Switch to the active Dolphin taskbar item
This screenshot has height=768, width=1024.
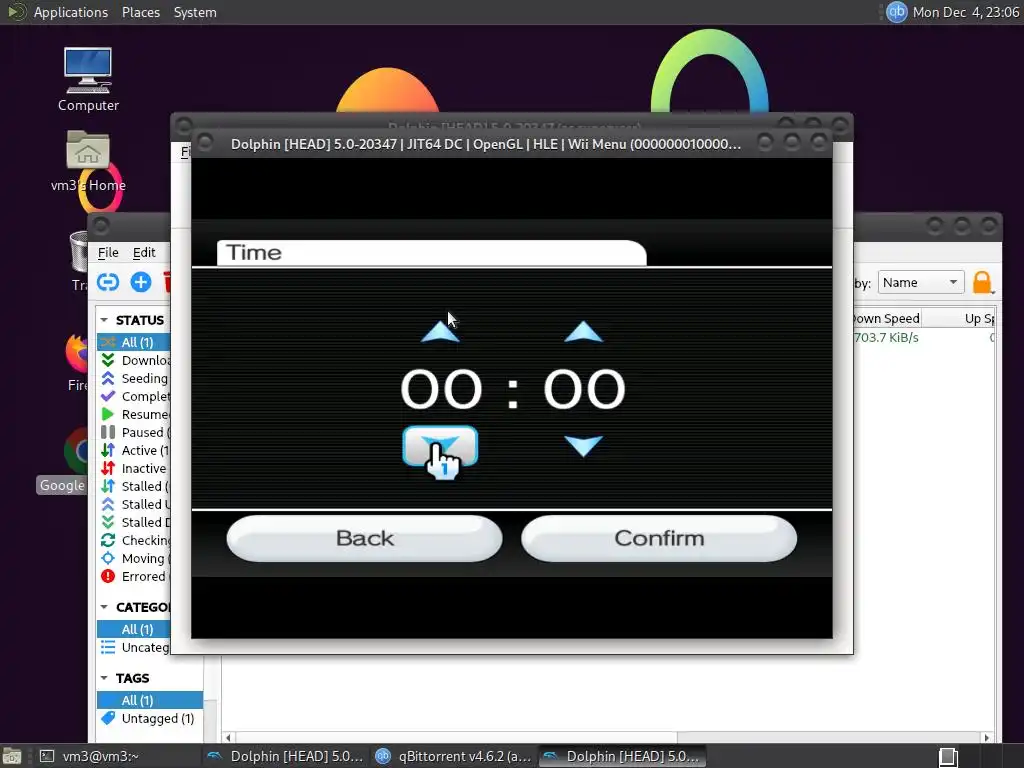622,756
